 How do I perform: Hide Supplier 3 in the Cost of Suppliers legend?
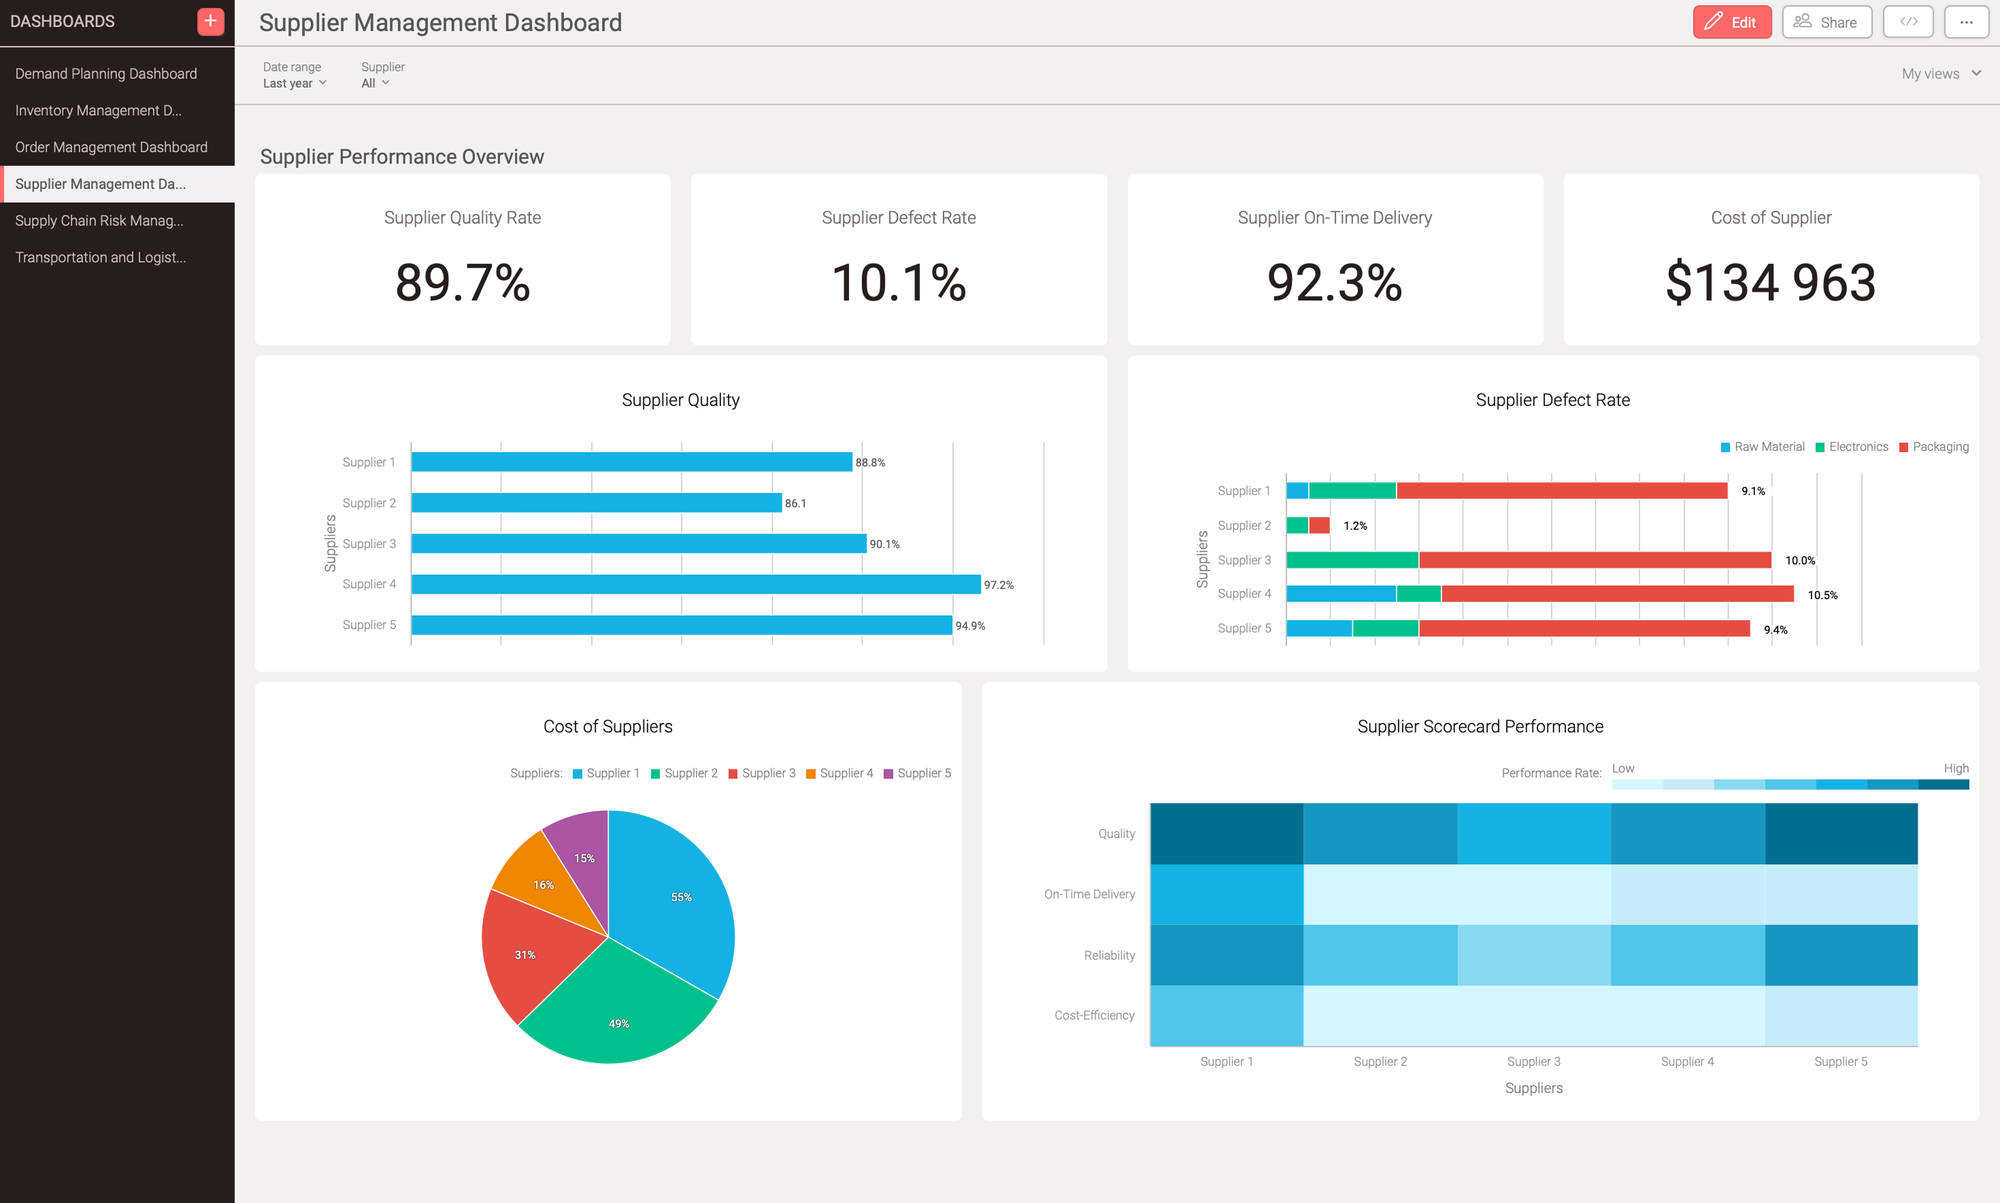click(763, 773)
